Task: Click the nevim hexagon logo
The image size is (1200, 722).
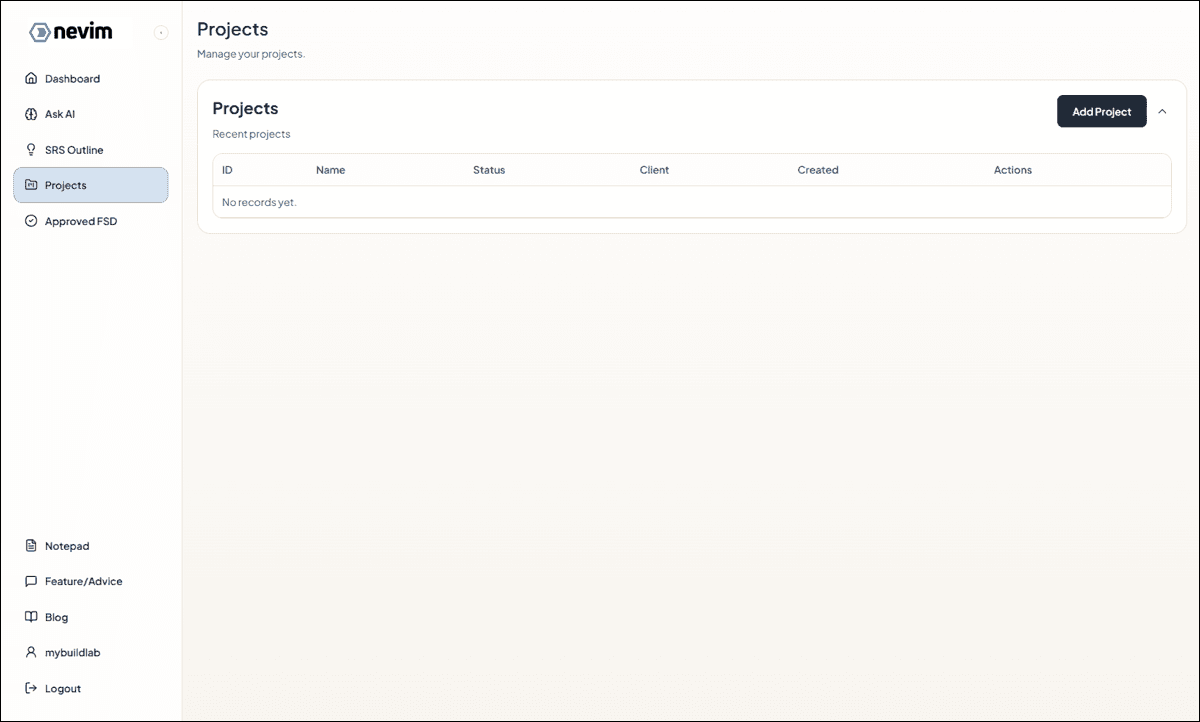Action: tap(38, 31)
